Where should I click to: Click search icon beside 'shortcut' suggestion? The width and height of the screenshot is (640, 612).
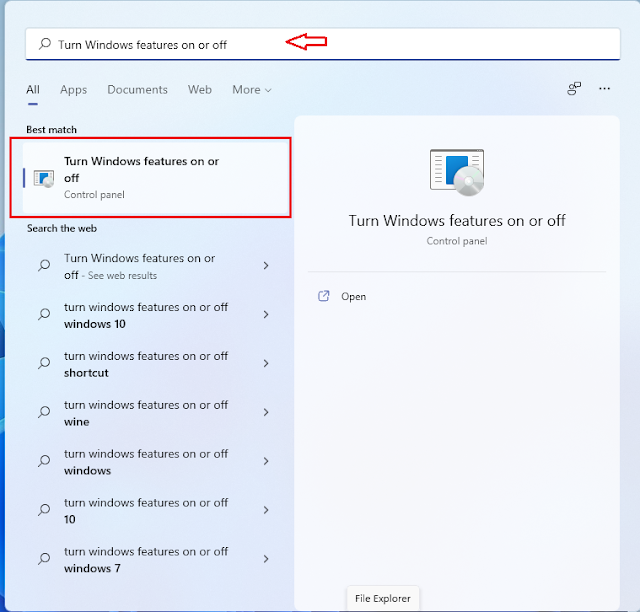44,363
